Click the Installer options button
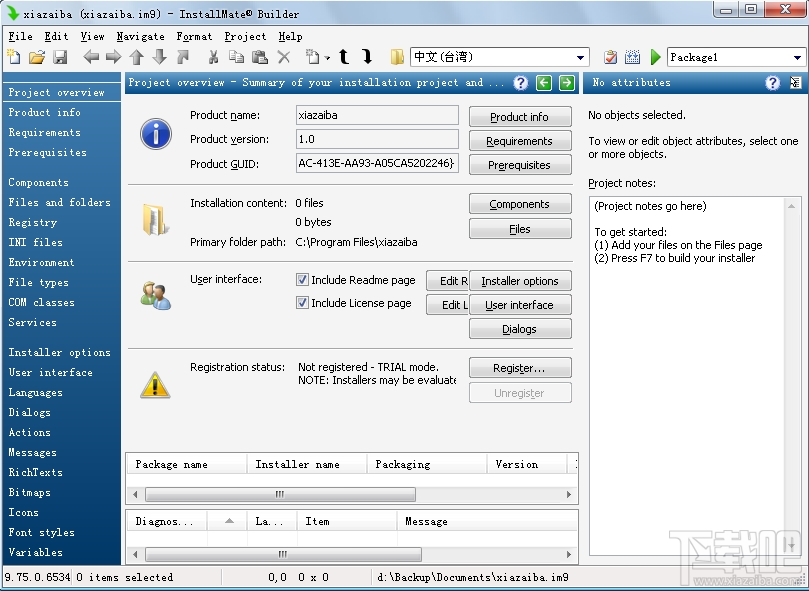Image resolution: width=809 pixels, height=591 pixels. click(520, 281)
